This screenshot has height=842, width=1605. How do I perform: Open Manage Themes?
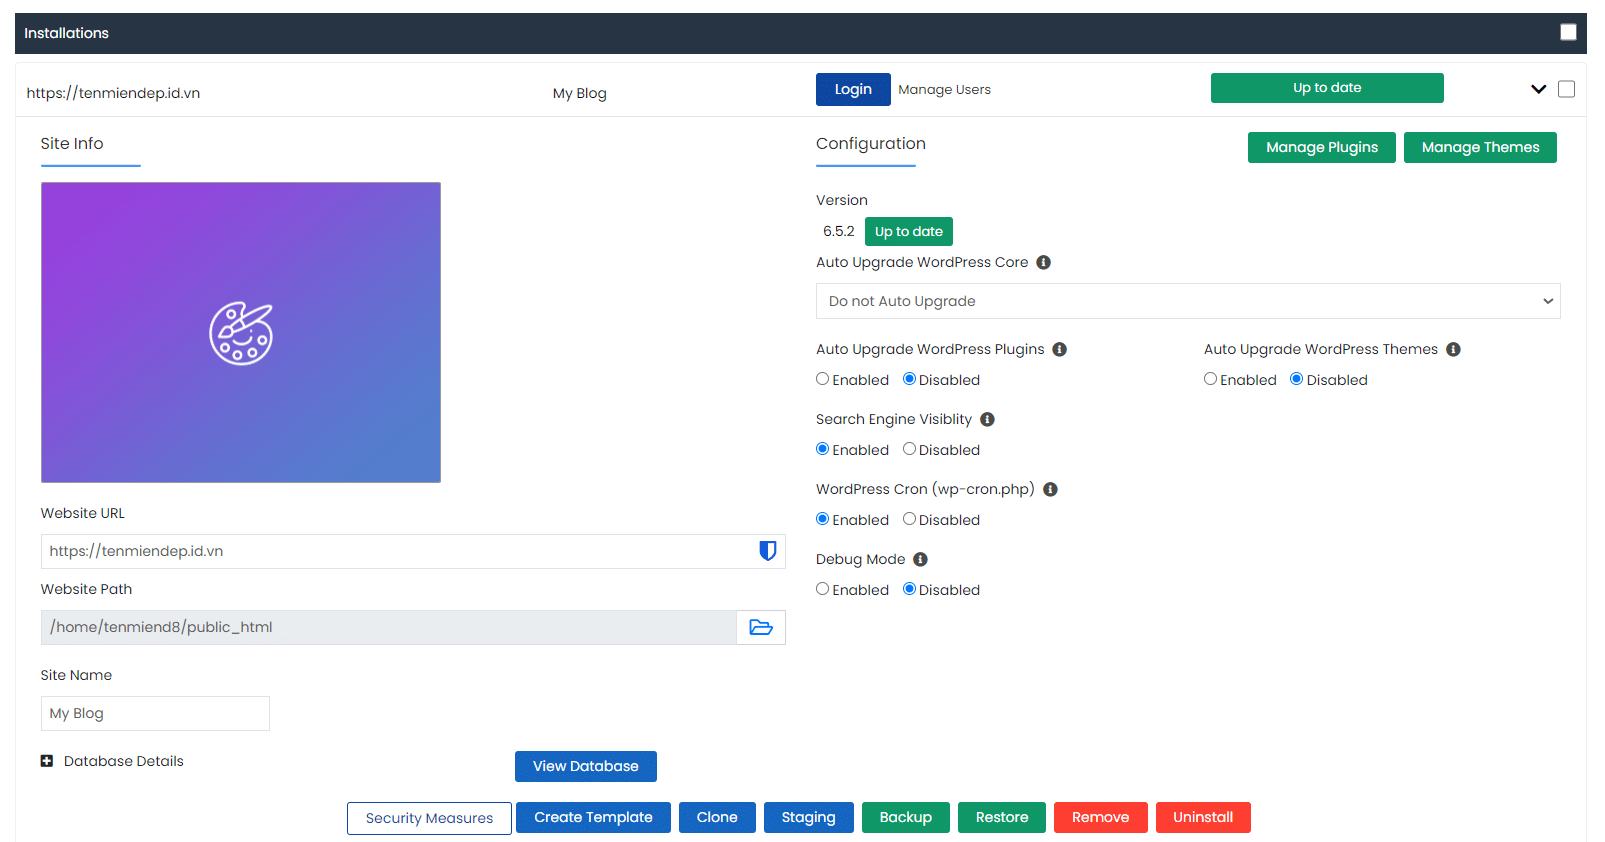coord(1480,147)
